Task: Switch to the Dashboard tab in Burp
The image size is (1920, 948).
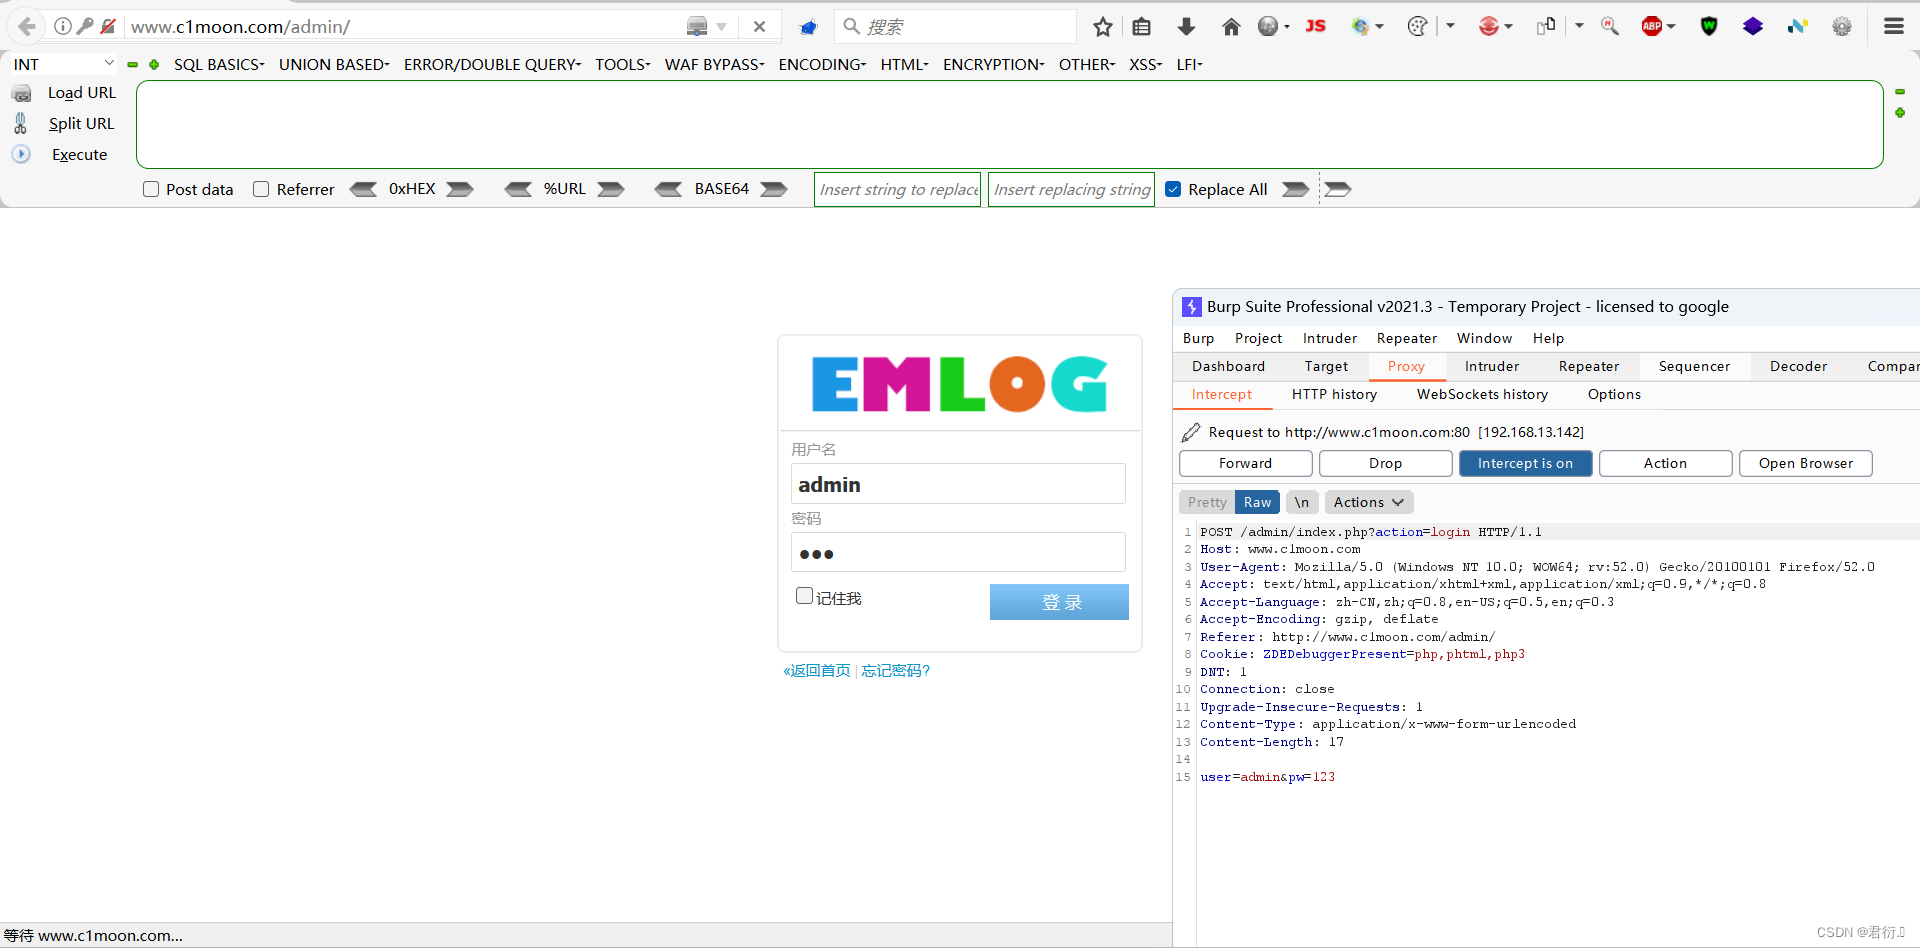Action: click(1228, 366)
